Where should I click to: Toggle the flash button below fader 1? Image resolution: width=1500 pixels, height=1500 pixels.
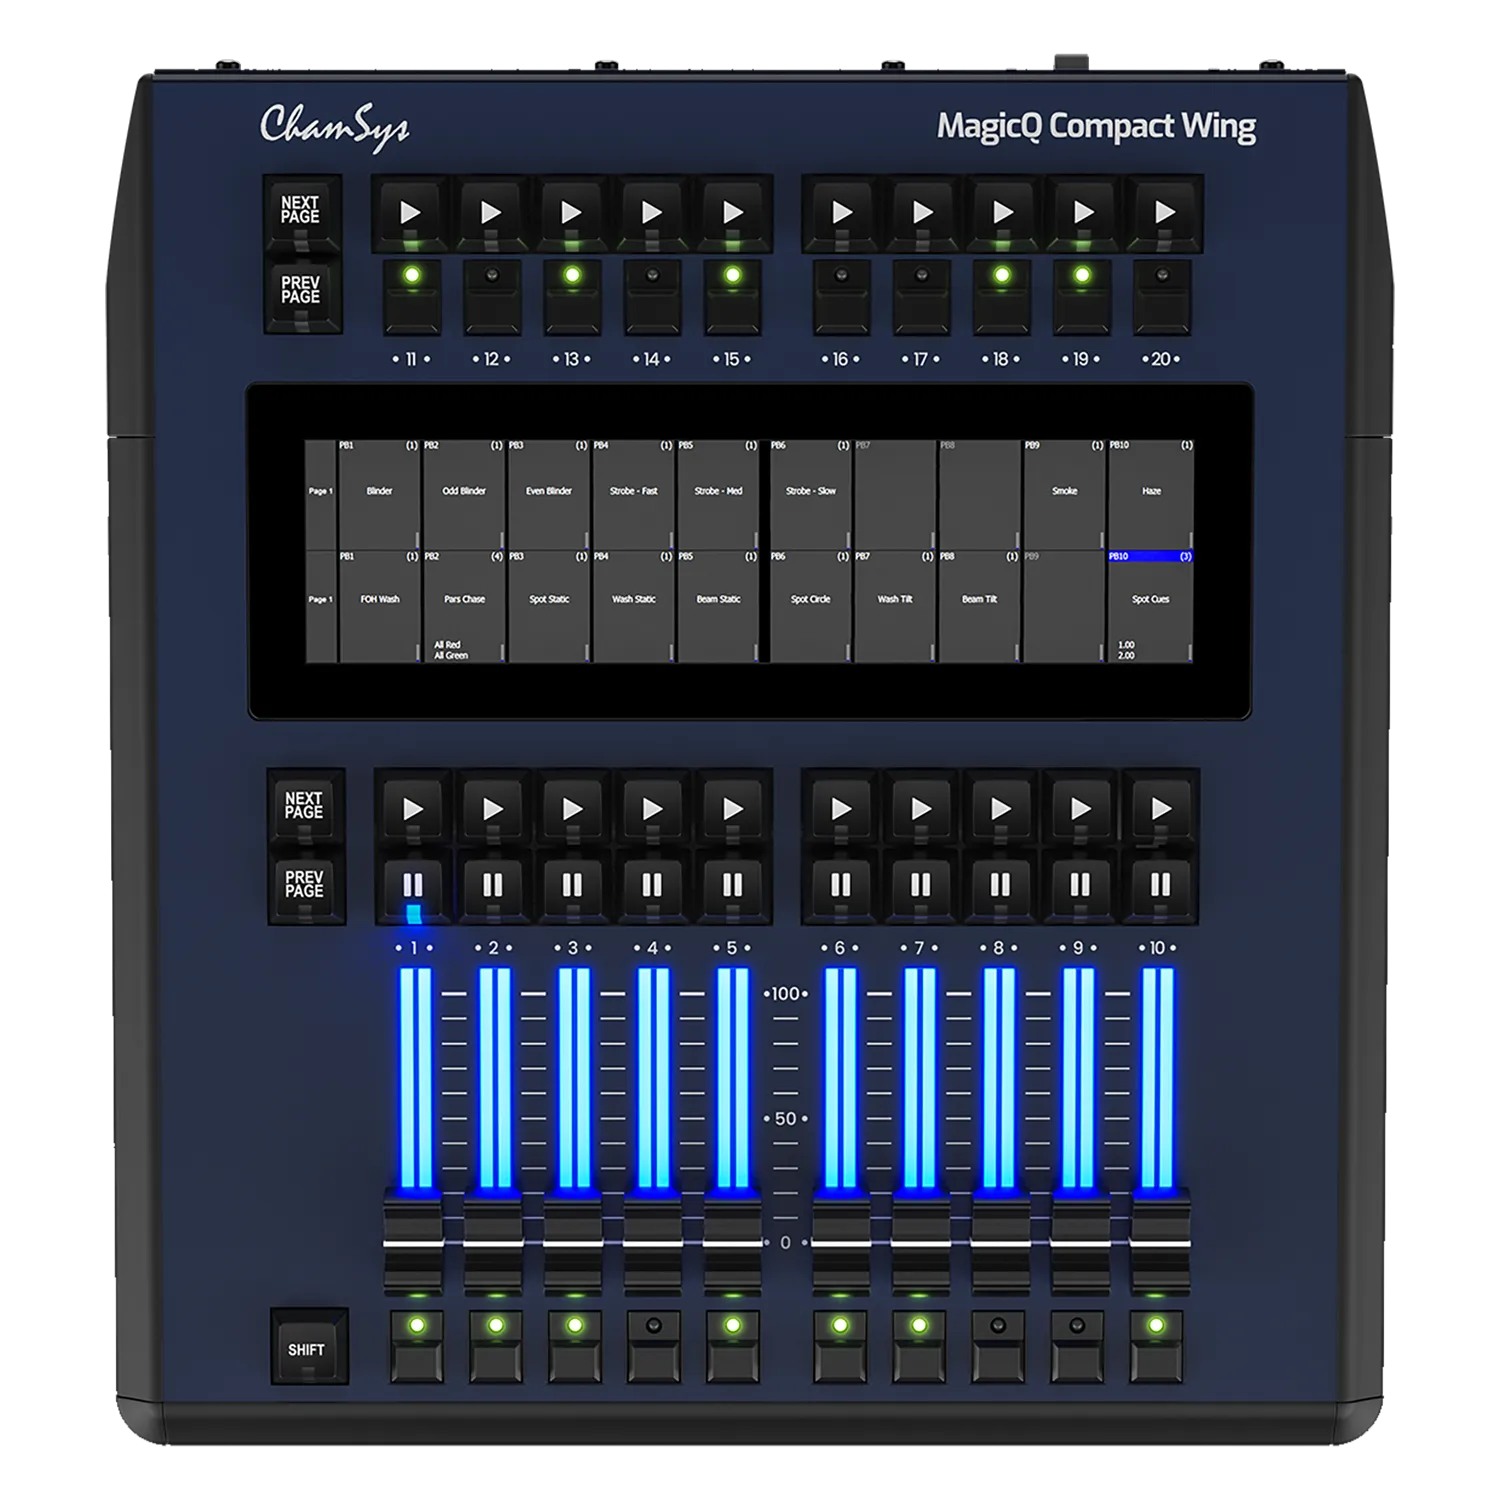pyautogui.click(x=417, y=1346)
